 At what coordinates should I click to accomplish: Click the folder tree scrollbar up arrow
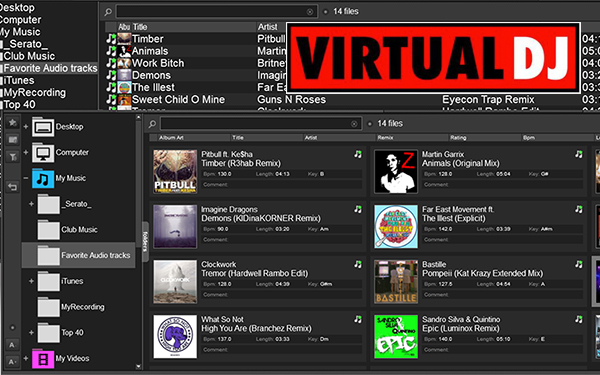tap(138, 118)
